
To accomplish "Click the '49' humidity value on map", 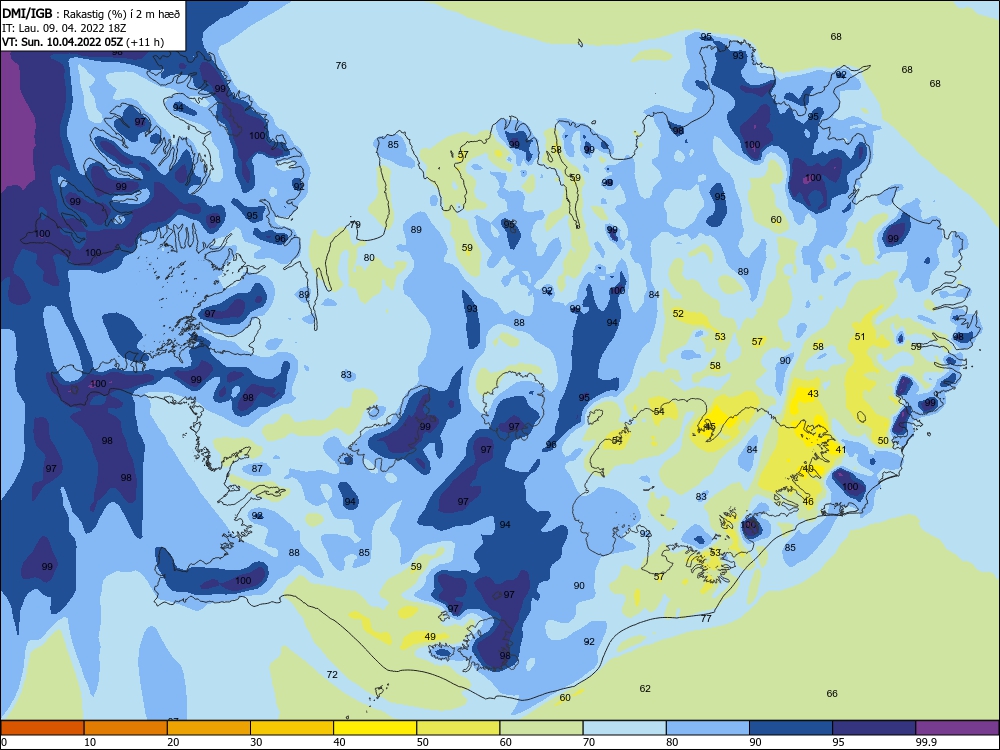I will [430, 636].
